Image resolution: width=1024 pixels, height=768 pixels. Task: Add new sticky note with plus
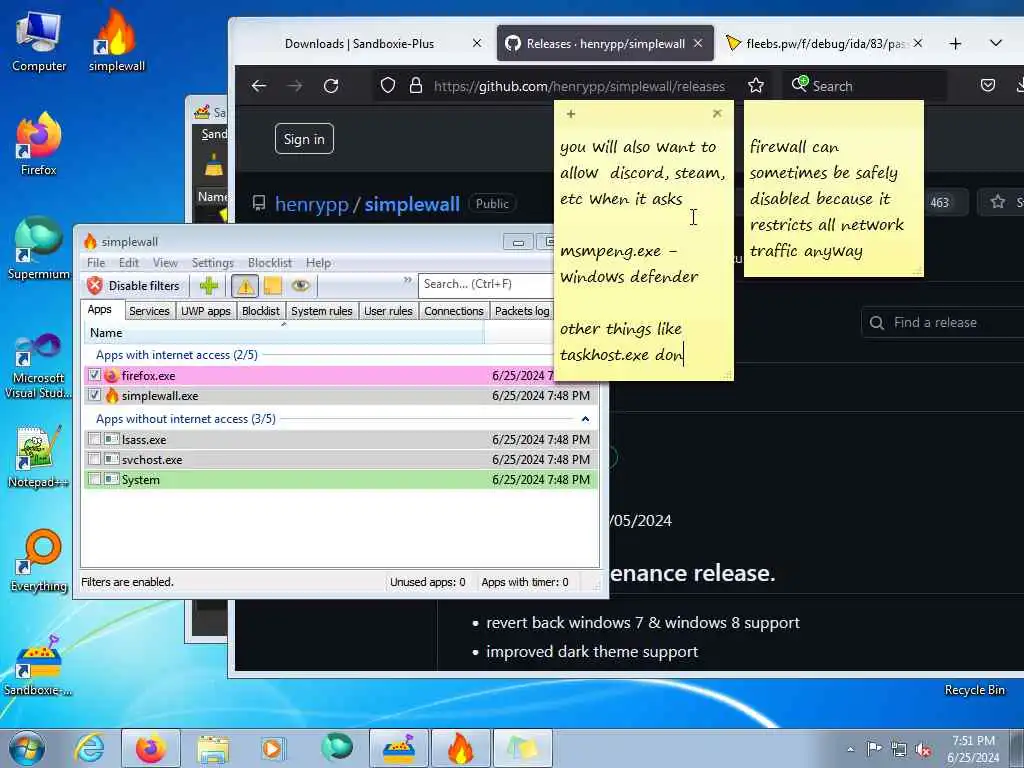(571, 114)
